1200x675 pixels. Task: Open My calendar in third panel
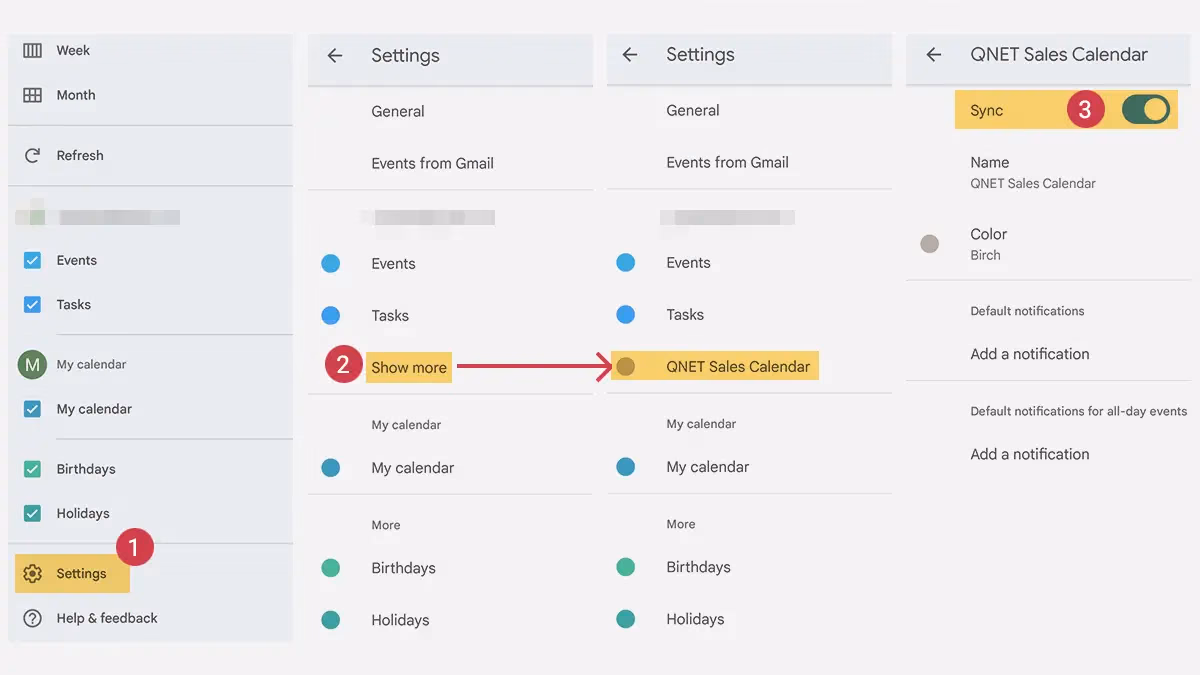(x=707, y=467)
